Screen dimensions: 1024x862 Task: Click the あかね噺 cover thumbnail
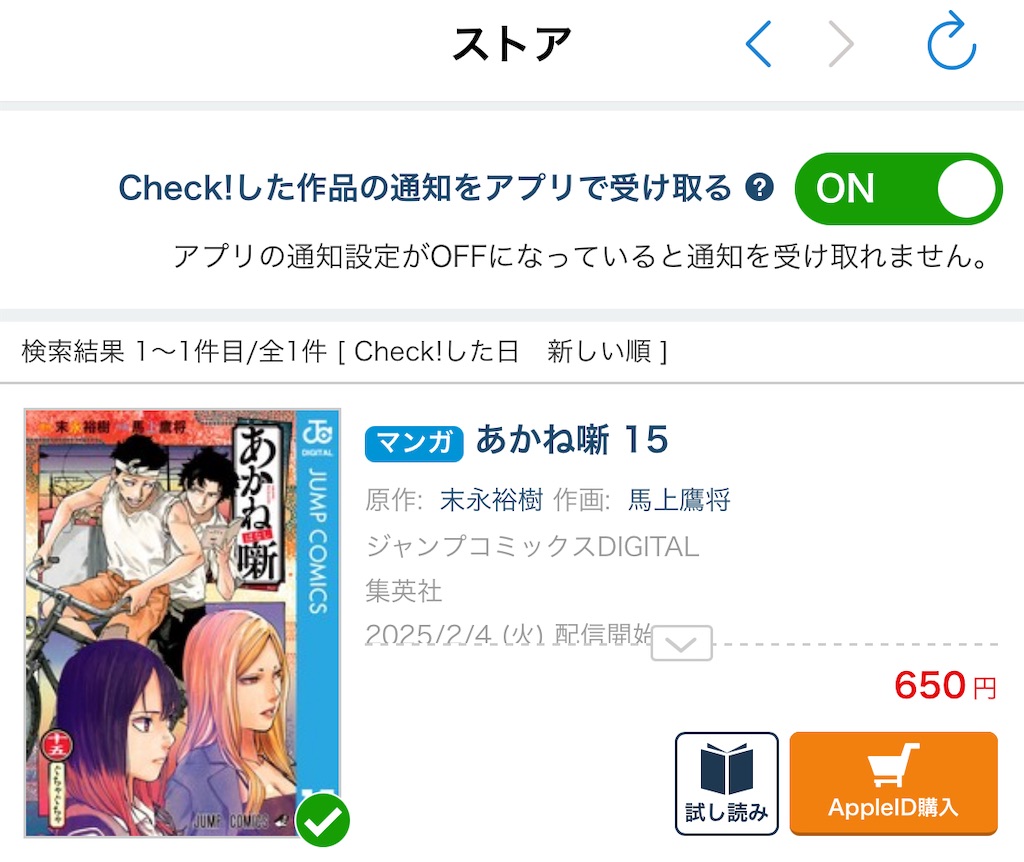click(x=182, y=623)
